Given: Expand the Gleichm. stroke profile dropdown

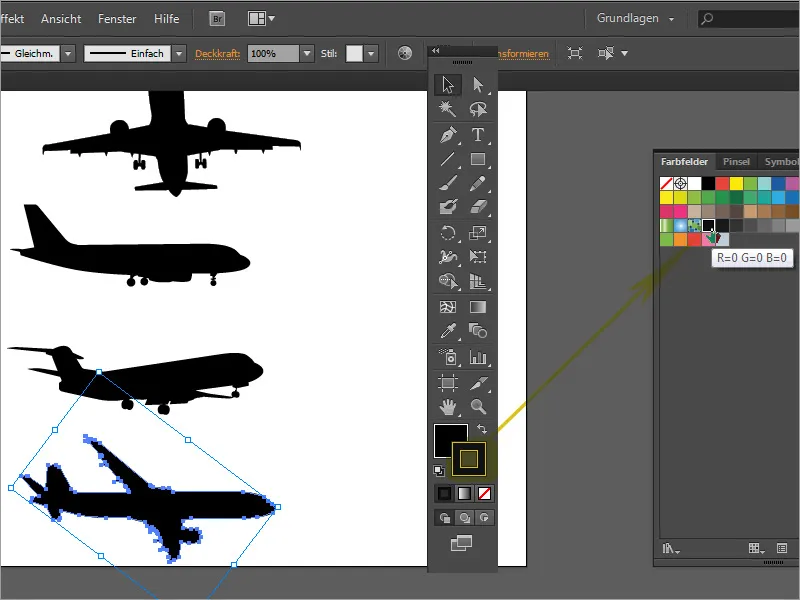Looking at the screenshot, I should point(68,54).
